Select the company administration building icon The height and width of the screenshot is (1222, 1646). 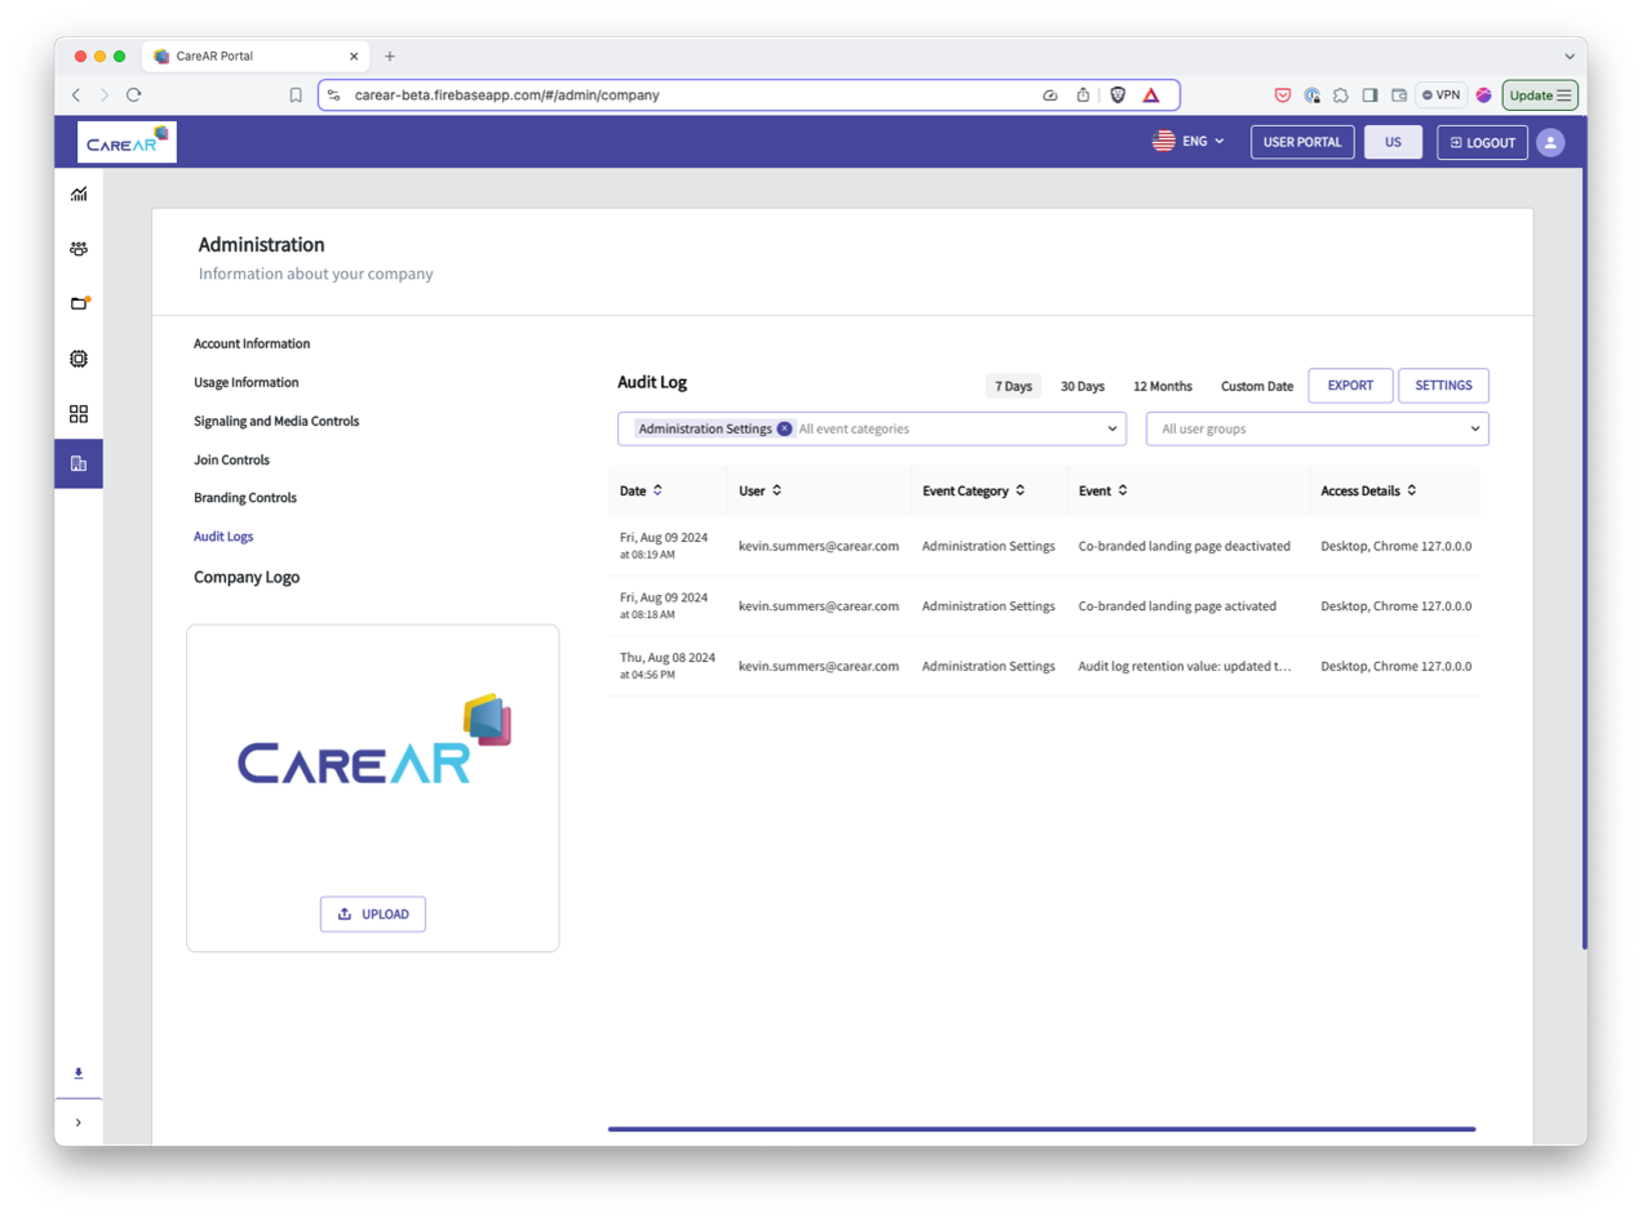(78, 462)
